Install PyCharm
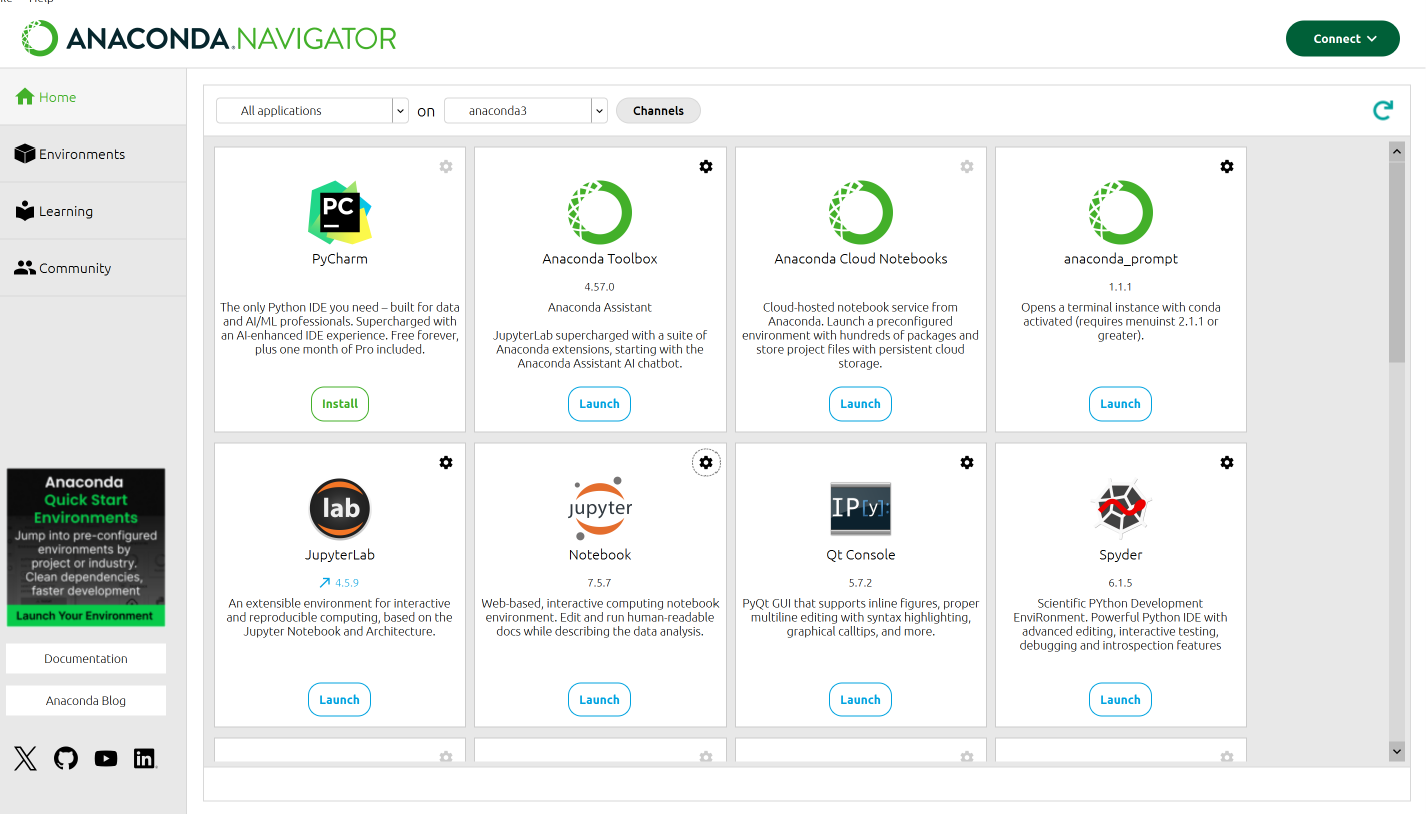1426x814 pixels. (340, 404)
